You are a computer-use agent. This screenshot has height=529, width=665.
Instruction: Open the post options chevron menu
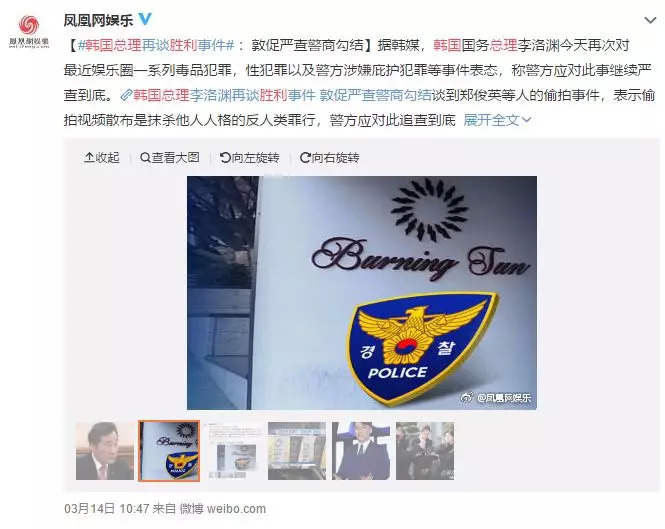tap(650, 20)
